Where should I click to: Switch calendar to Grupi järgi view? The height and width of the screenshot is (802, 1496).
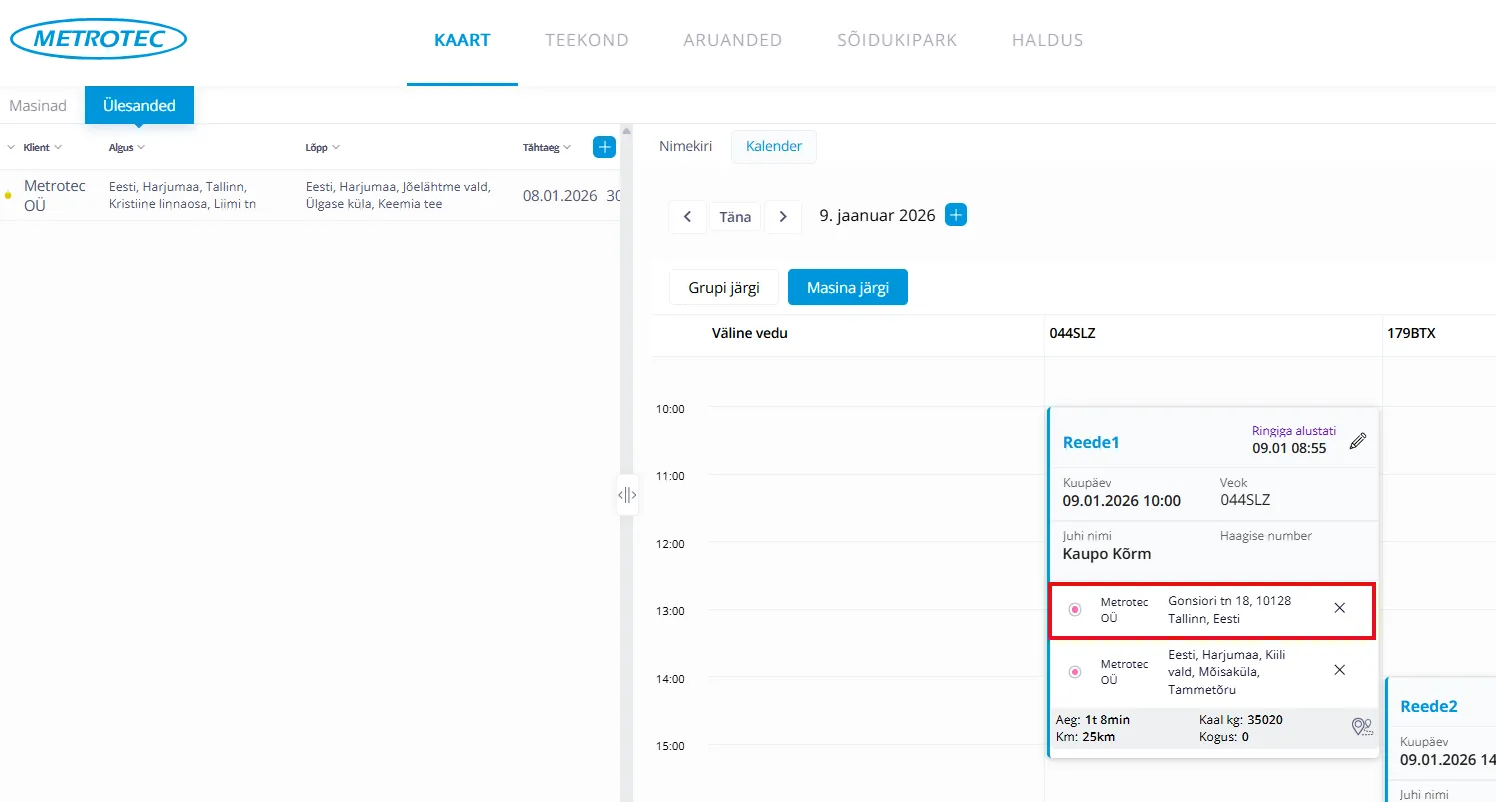[x=723, y=287]
